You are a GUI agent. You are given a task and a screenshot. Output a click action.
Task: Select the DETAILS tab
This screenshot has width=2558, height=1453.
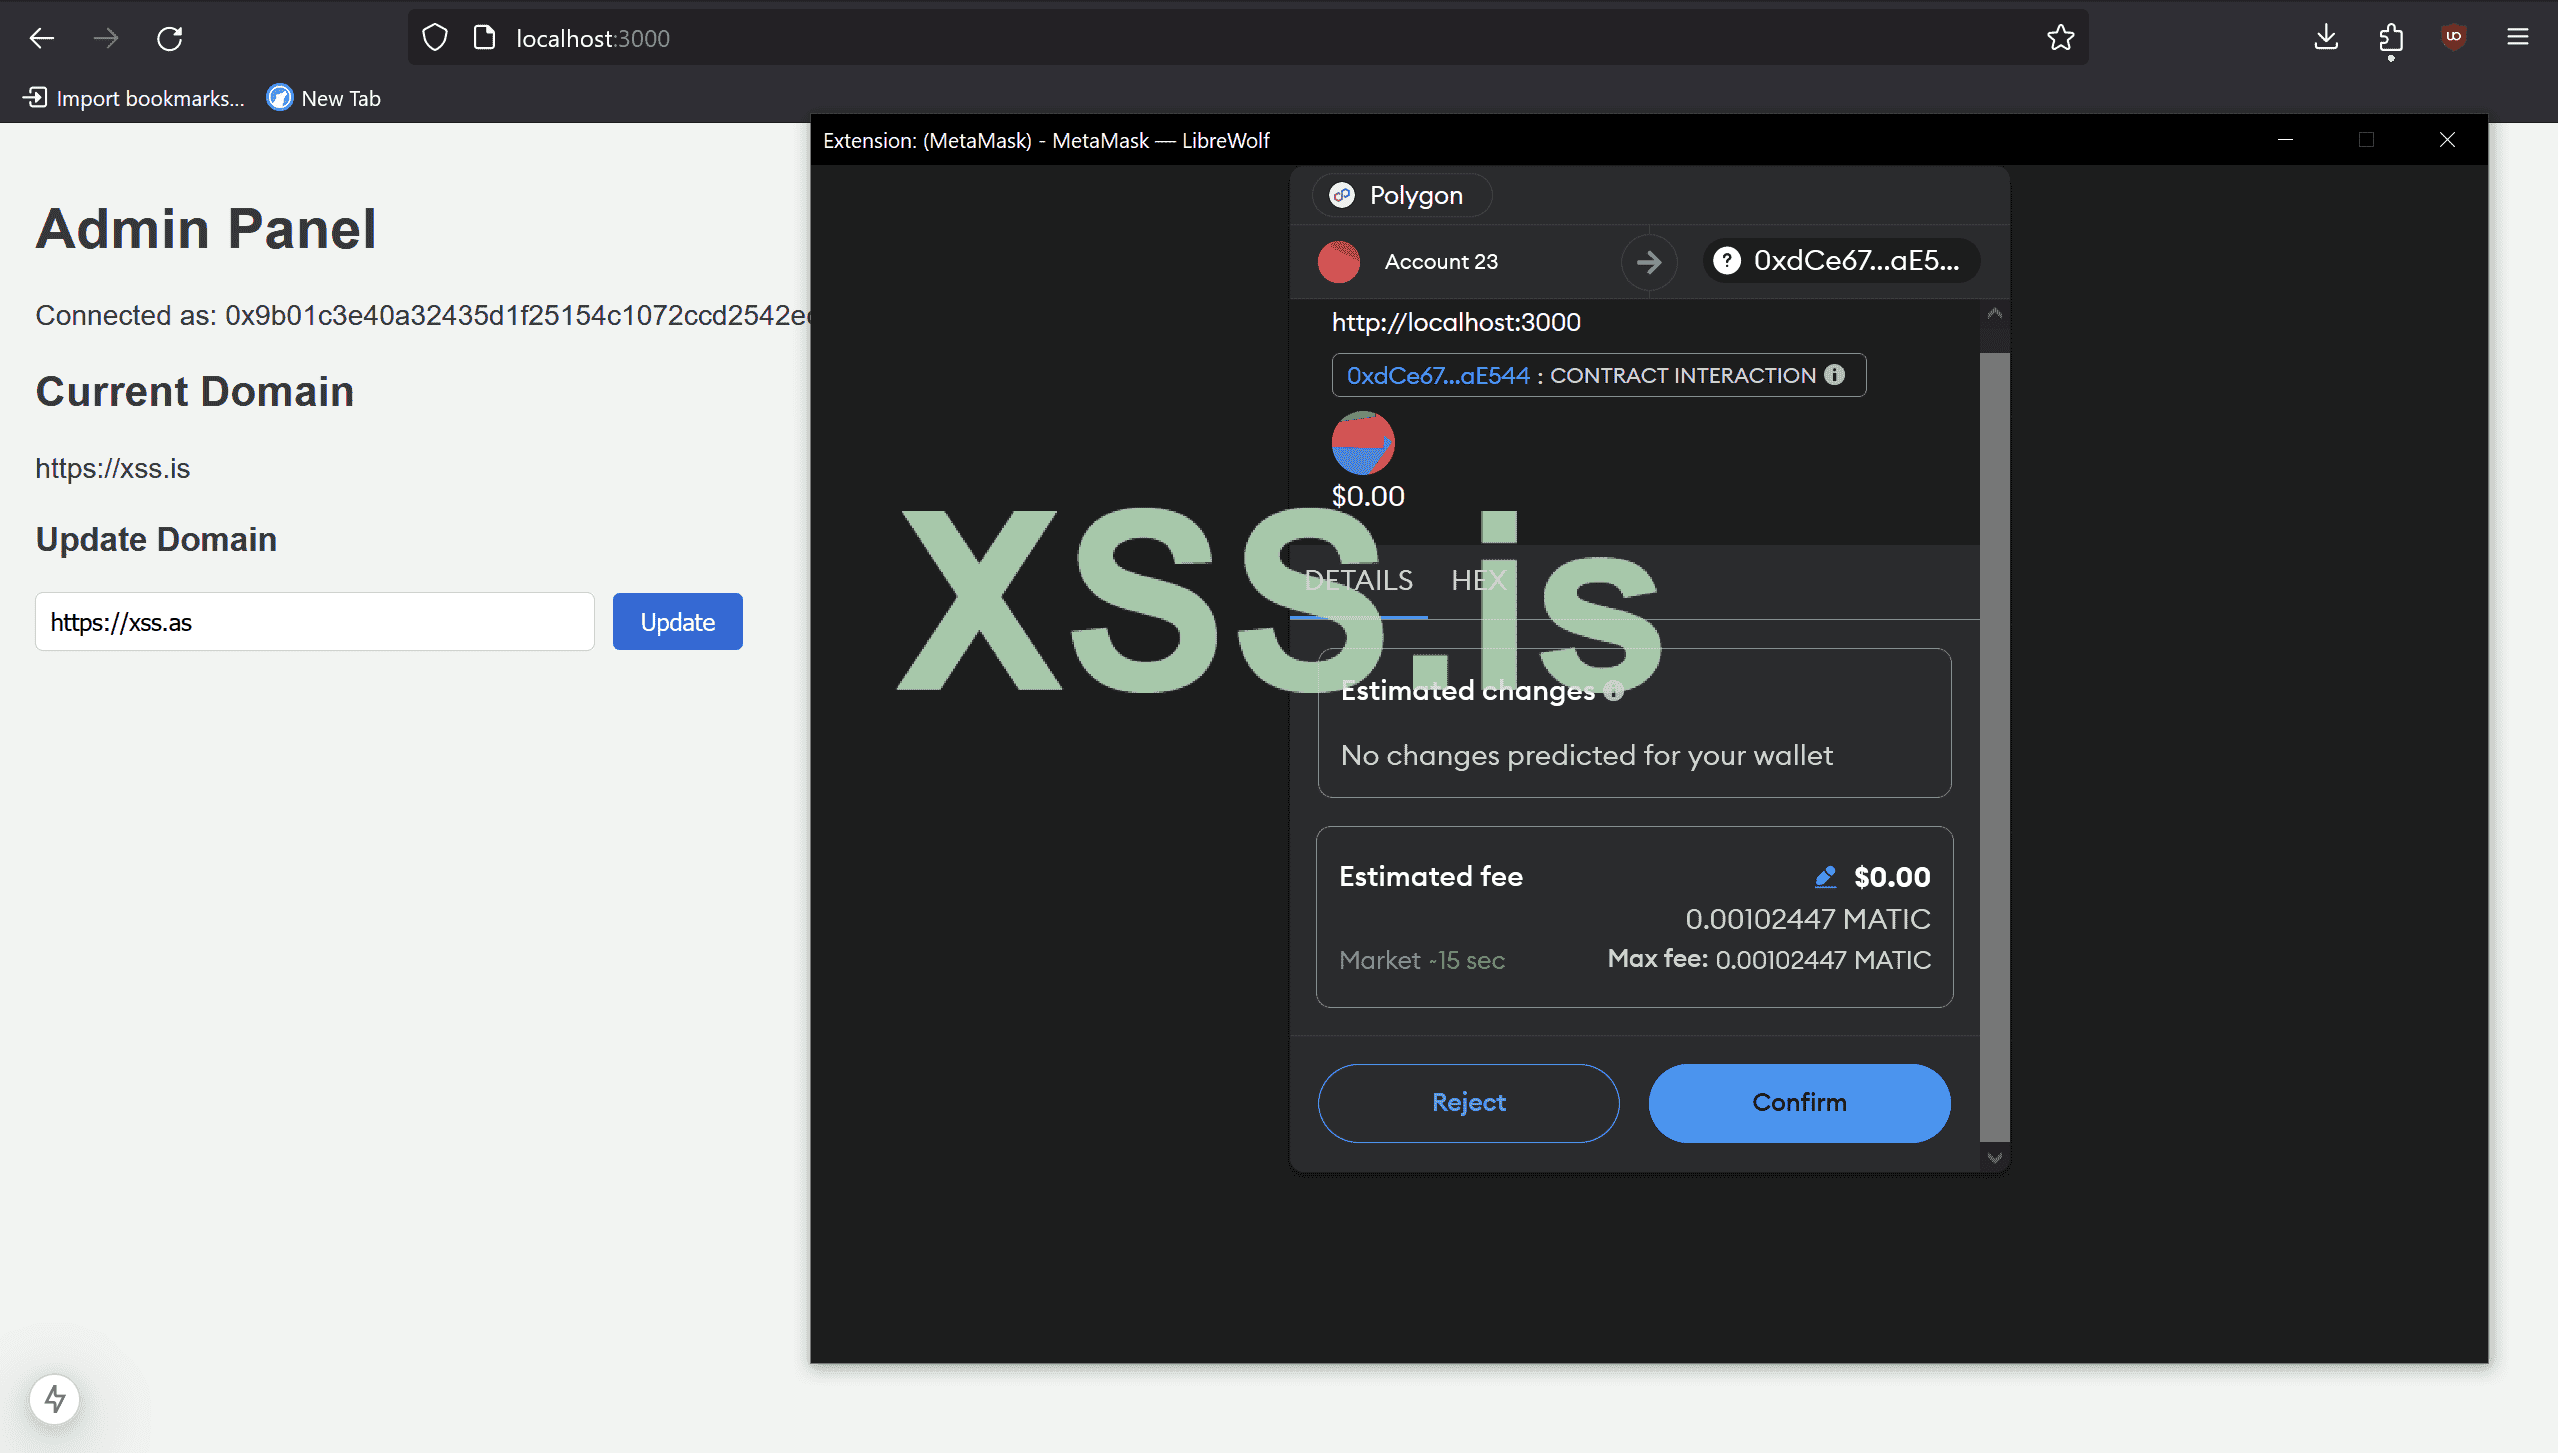tap(1358, 580)
